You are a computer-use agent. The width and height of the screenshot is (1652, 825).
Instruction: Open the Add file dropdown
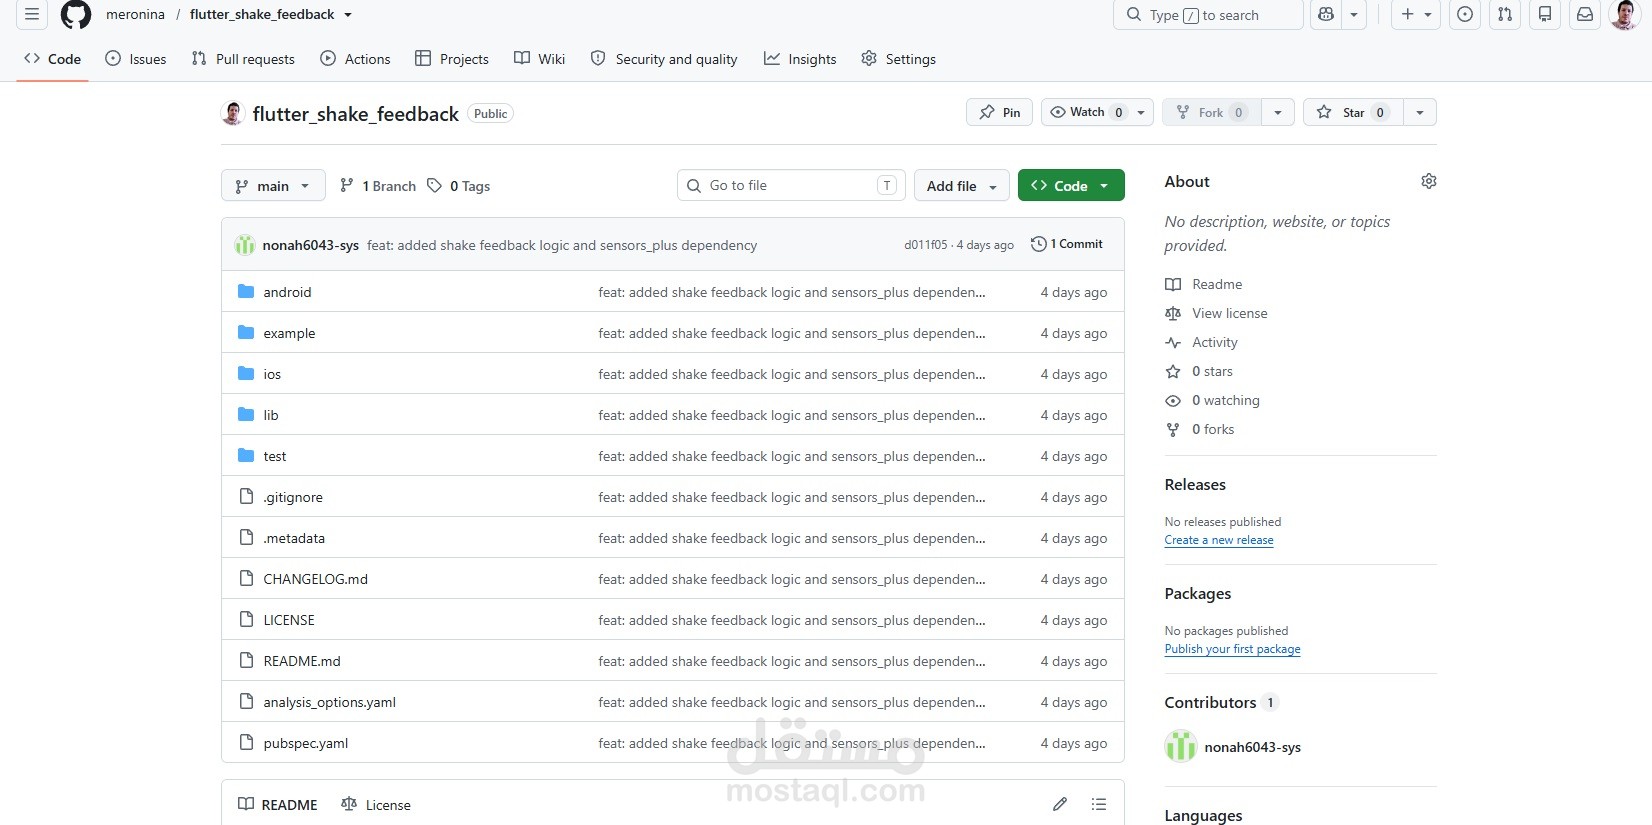point(961,186)
